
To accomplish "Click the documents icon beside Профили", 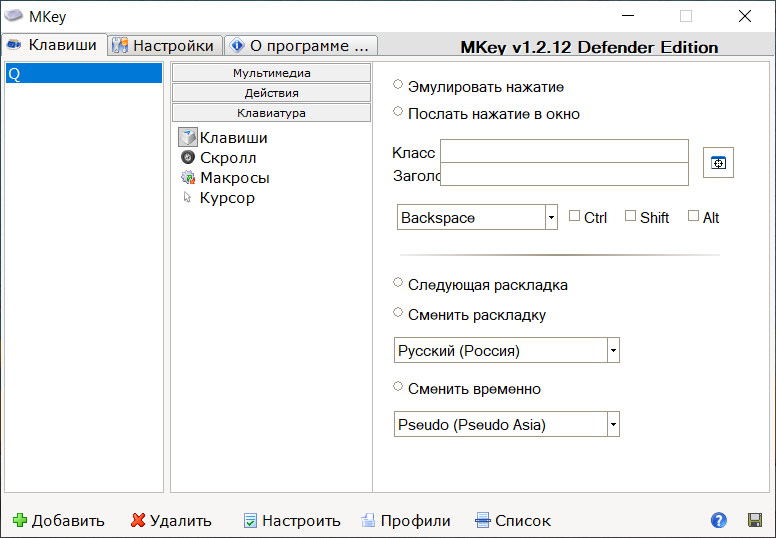I will pyautogui.click(x=368, y=520).
